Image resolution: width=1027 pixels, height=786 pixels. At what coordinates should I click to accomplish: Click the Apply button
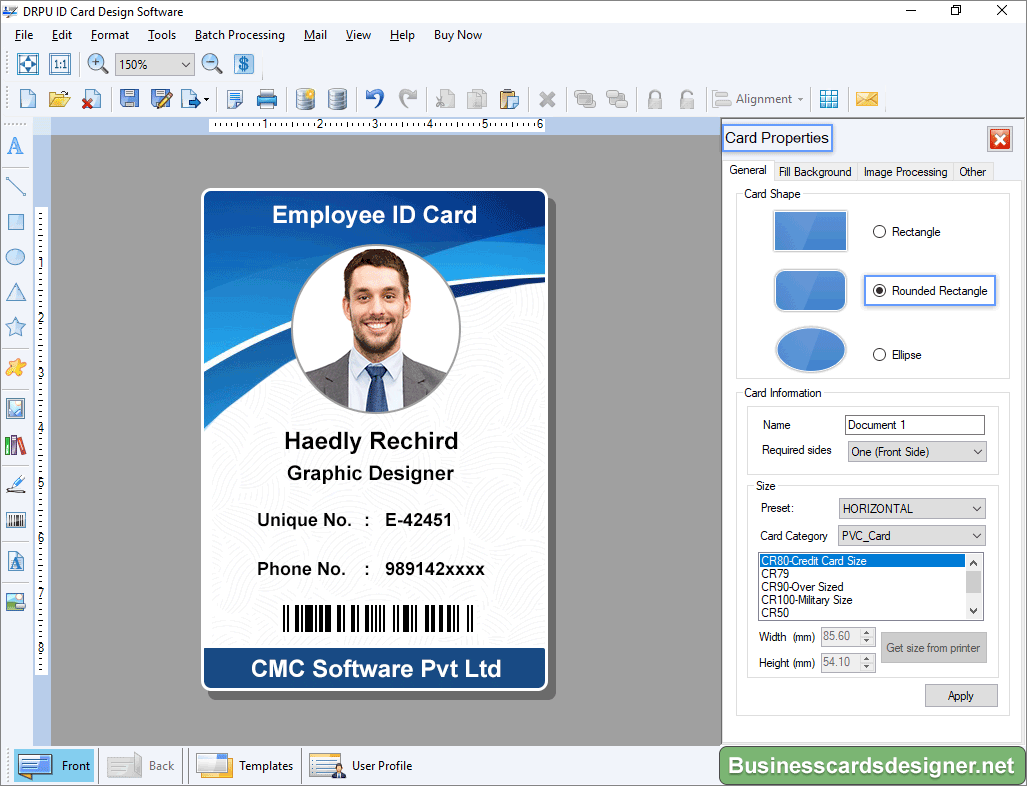961,696
